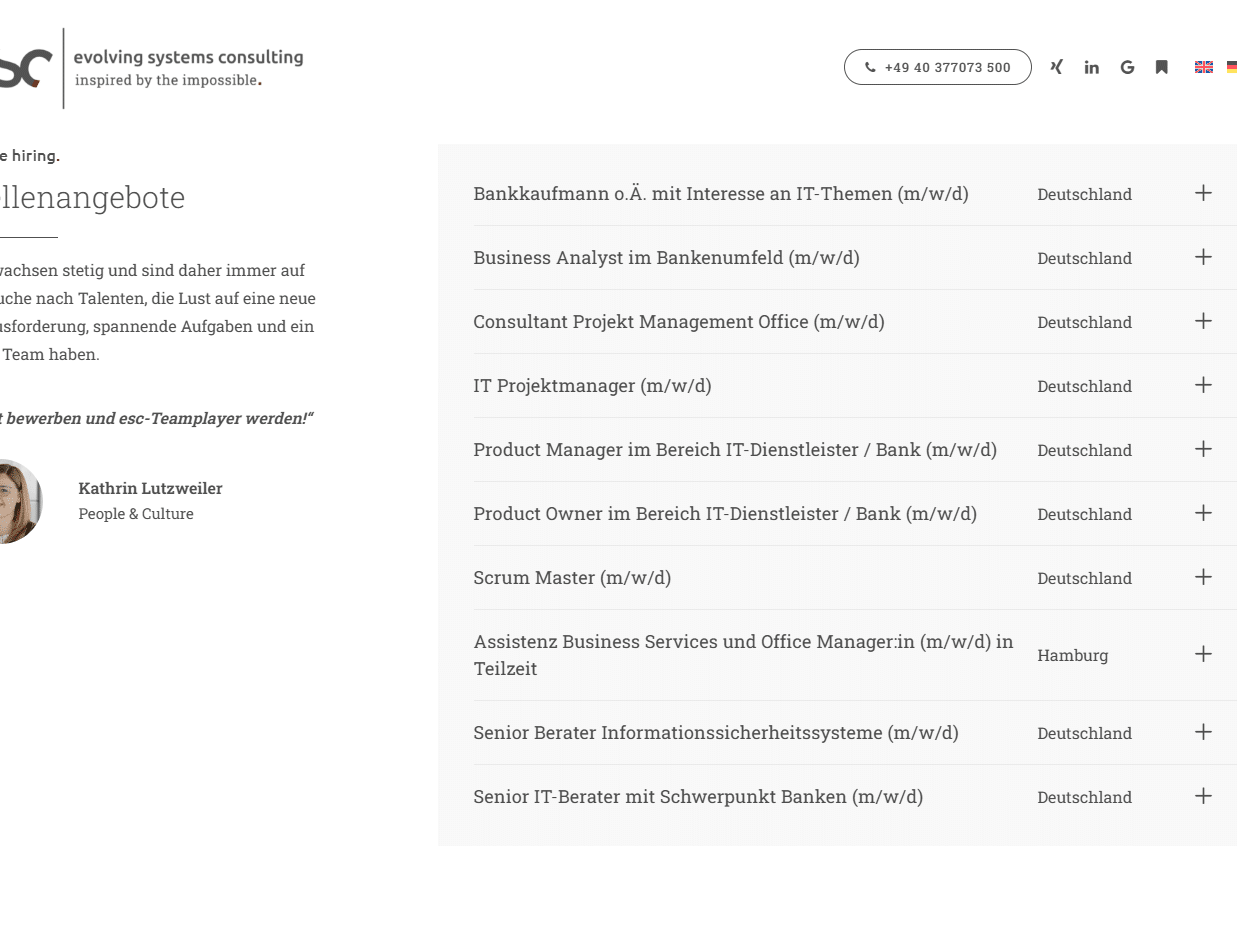Click Kathrin Lutzweiler's profile photo
The image size is (1237, 928).
click(x=18, y=501)
